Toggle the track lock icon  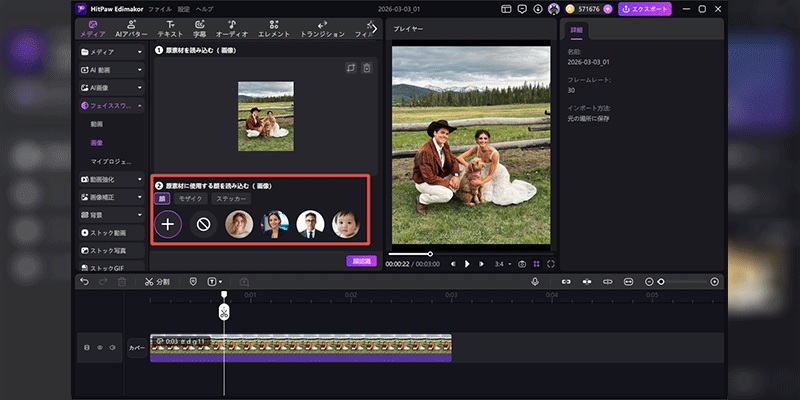tap(87, 348)
